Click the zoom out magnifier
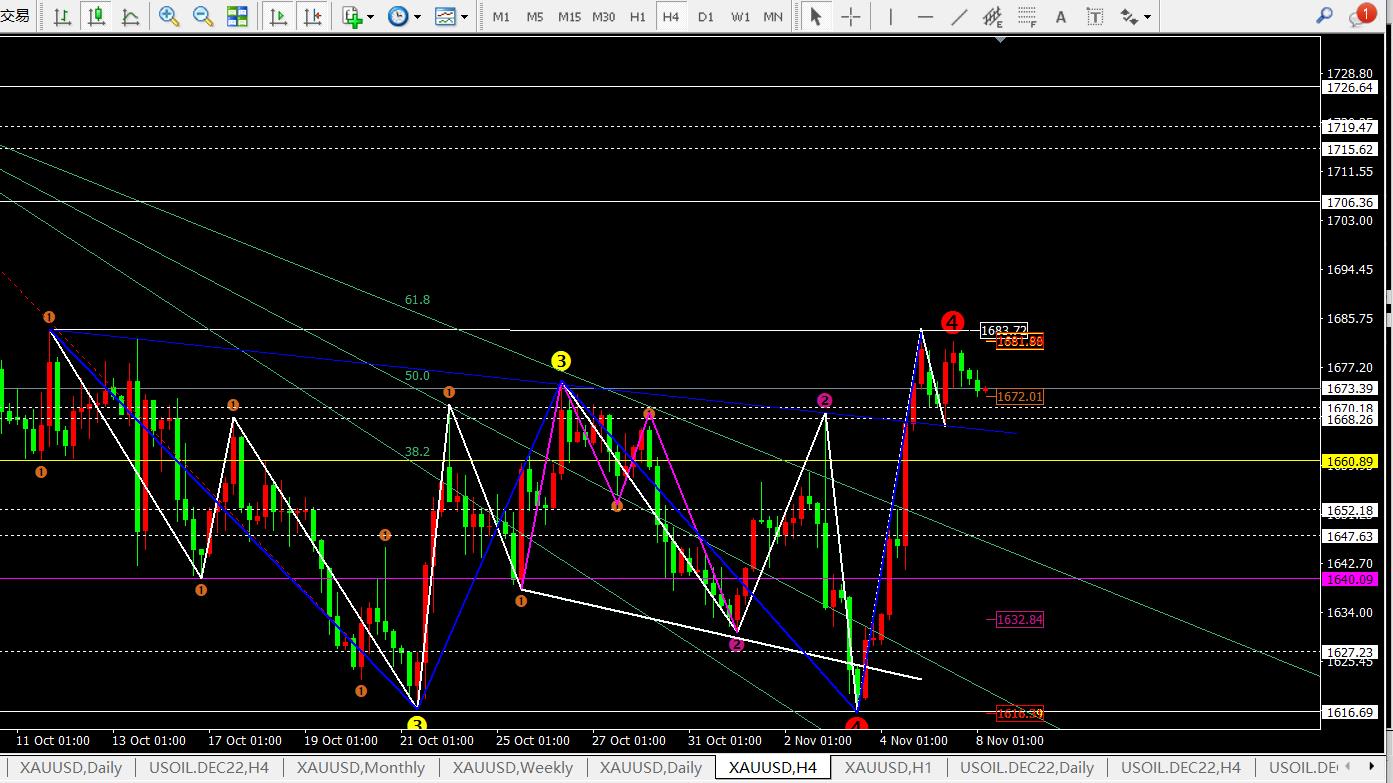Image resolution: width=1393 pixels, height=783 pixels. (203, 17)
